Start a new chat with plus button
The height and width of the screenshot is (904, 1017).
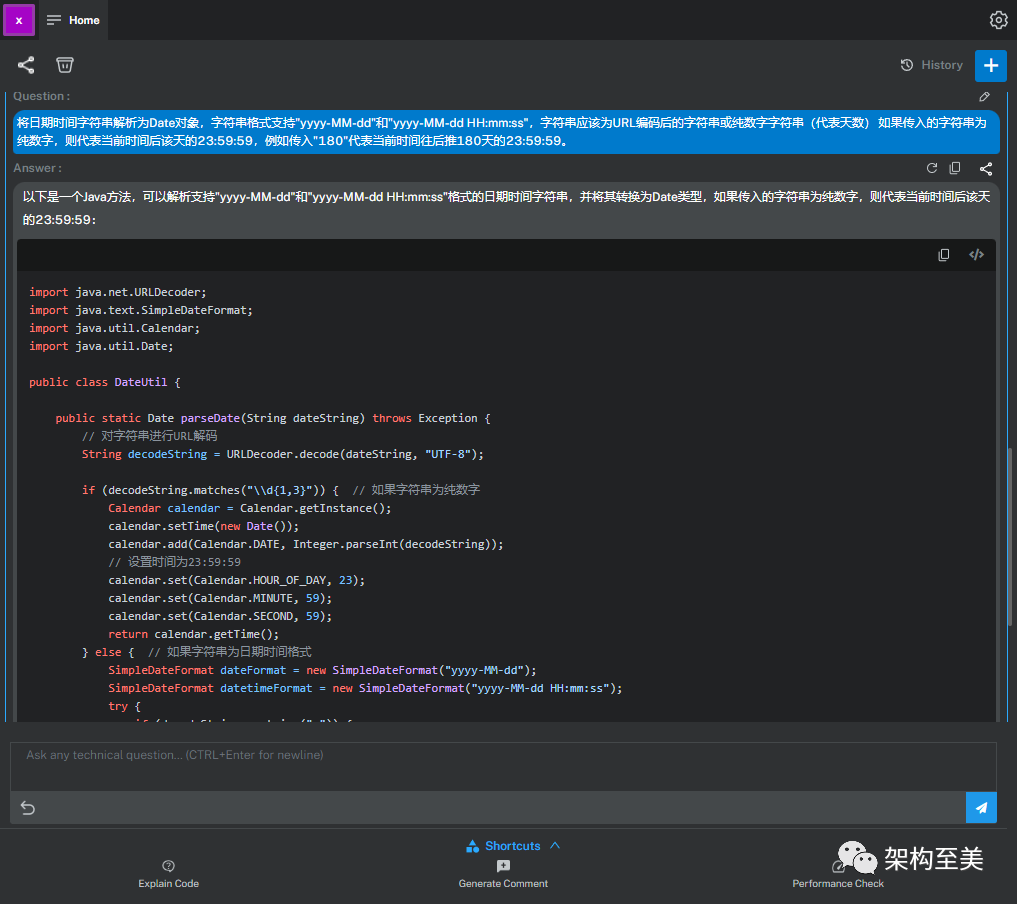pyautogui.click(x=990, y=65)
